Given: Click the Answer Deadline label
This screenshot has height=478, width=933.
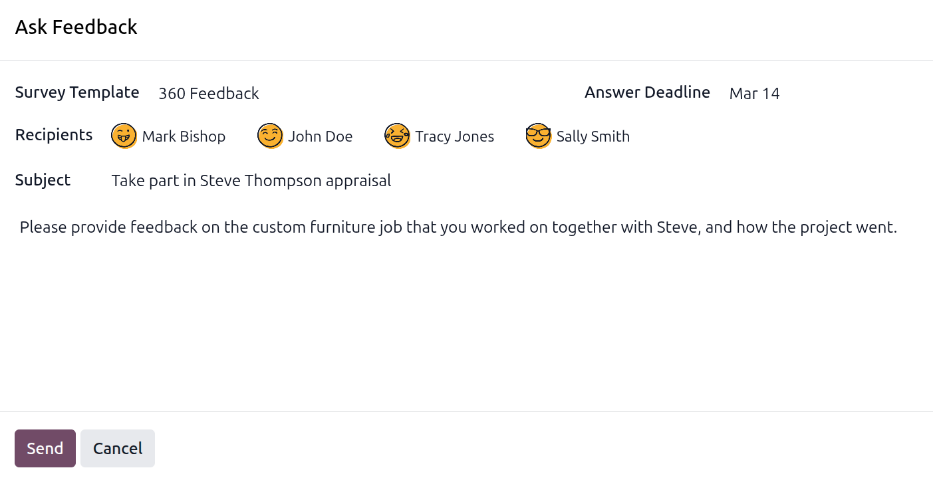Looking at the screenshot, I should 647,92.
